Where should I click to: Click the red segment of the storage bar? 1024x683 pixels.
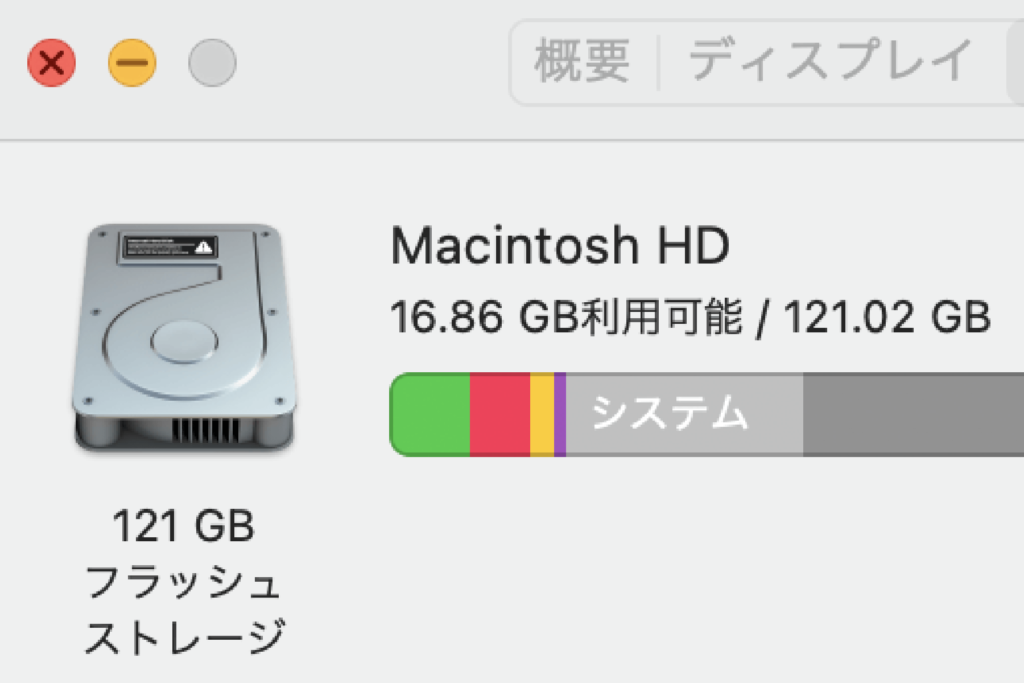tap(499, 414)
